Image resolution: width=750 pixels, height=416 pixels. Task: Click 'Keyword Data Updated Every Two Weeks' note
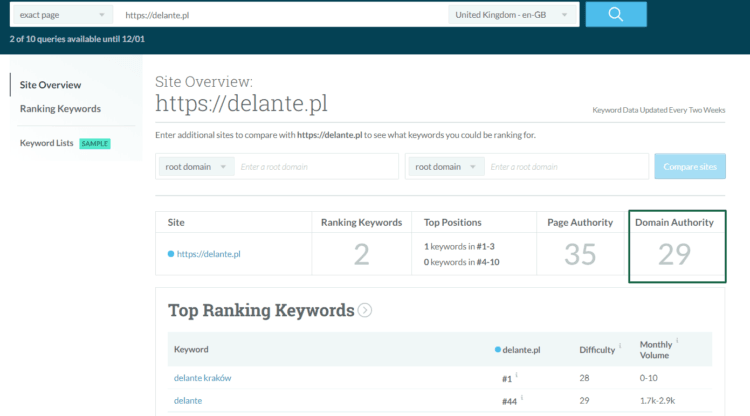coord(659,110)
